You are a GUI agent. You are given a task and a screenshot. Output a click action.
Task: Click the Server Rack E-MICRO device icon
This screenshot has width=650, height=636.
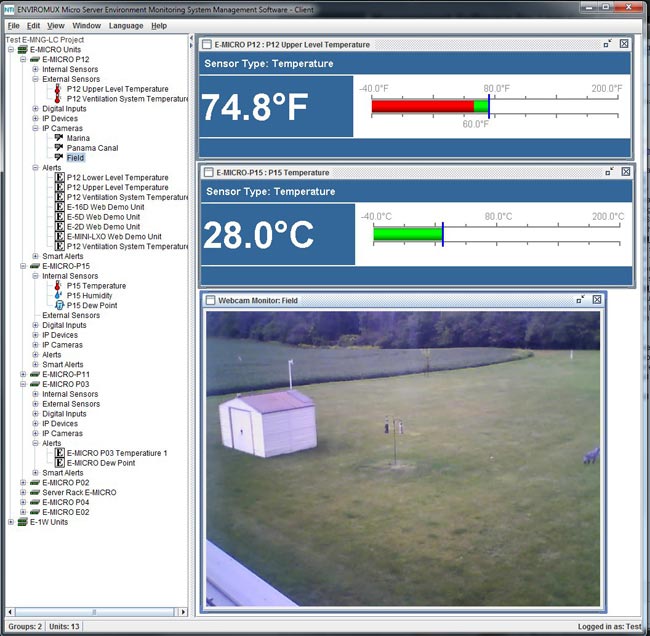(35, 493)
